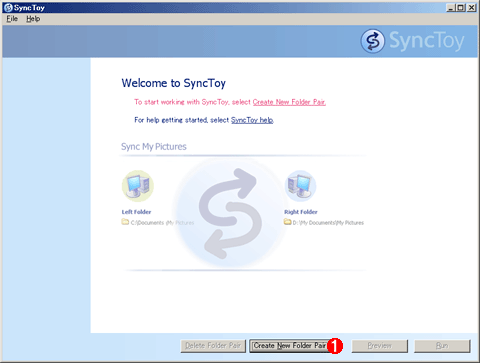Click the folder icon beside the D: path
Screen dimensions: 480x363
[x=288, y=222]
